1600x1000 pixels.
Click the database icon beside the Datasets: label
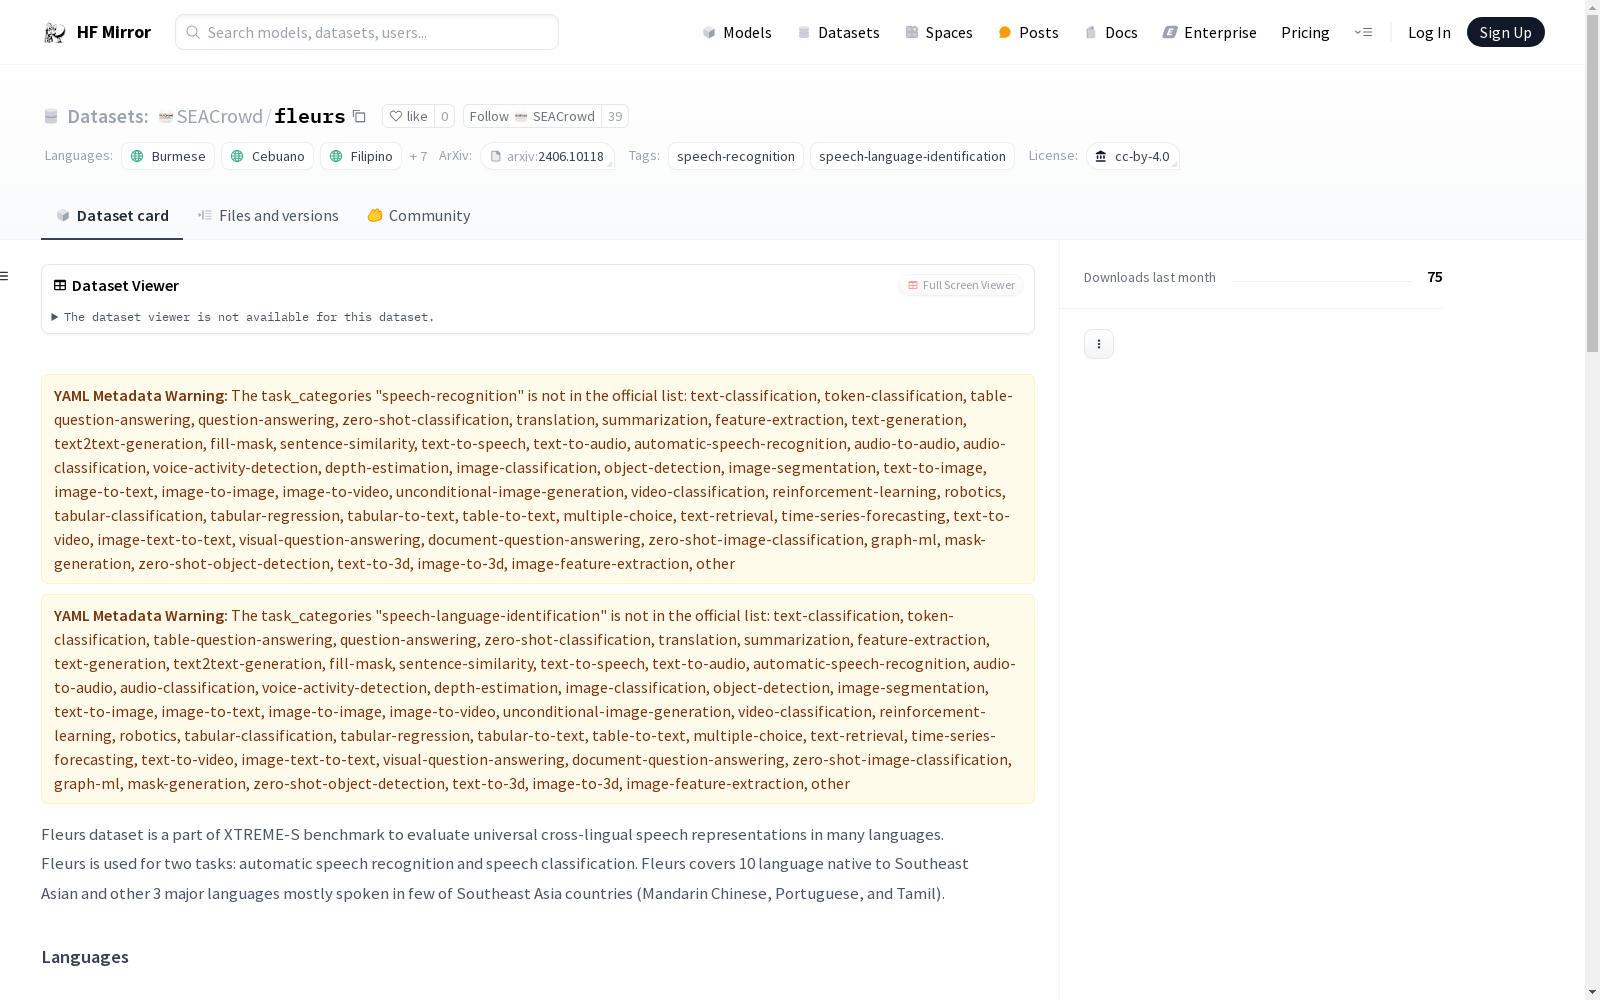coord(51,116)
